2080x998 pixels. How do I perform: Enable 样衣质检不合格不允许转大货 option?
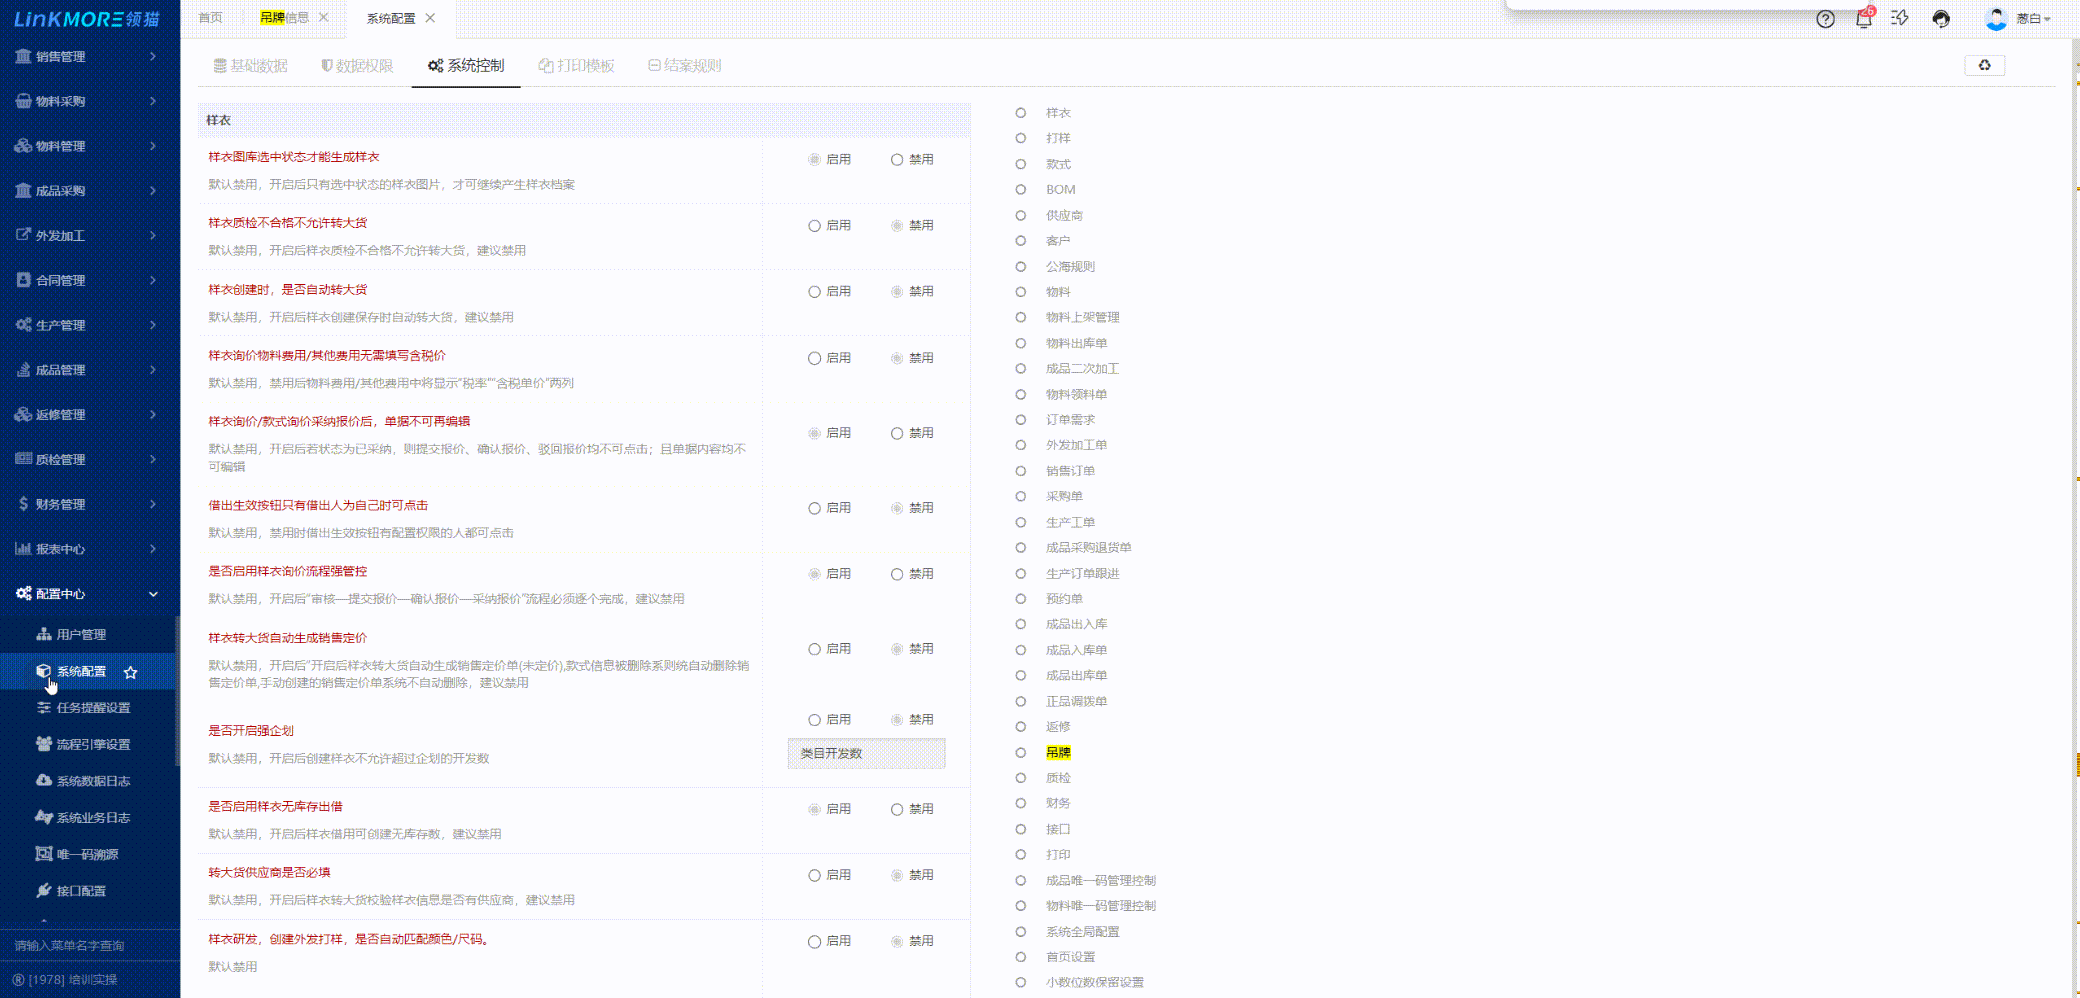point(814,226)
